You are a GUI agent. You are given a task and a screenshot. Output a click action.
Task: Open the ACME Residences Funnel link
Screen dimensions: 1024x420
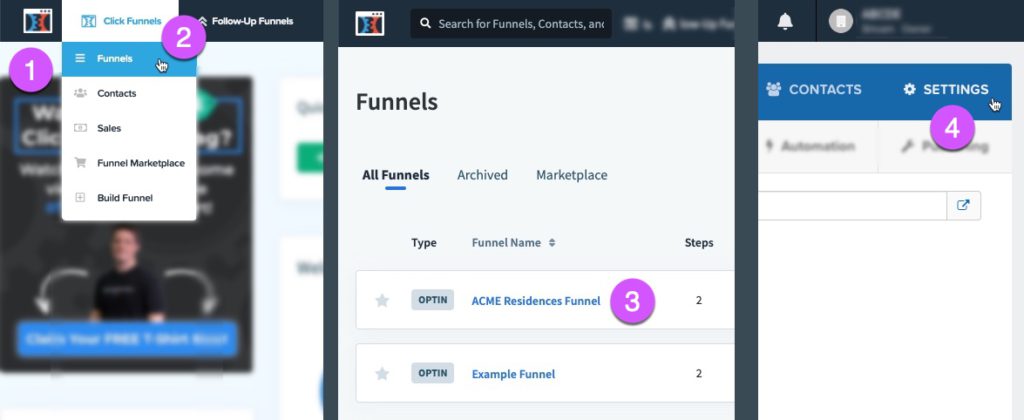point(536,301)
